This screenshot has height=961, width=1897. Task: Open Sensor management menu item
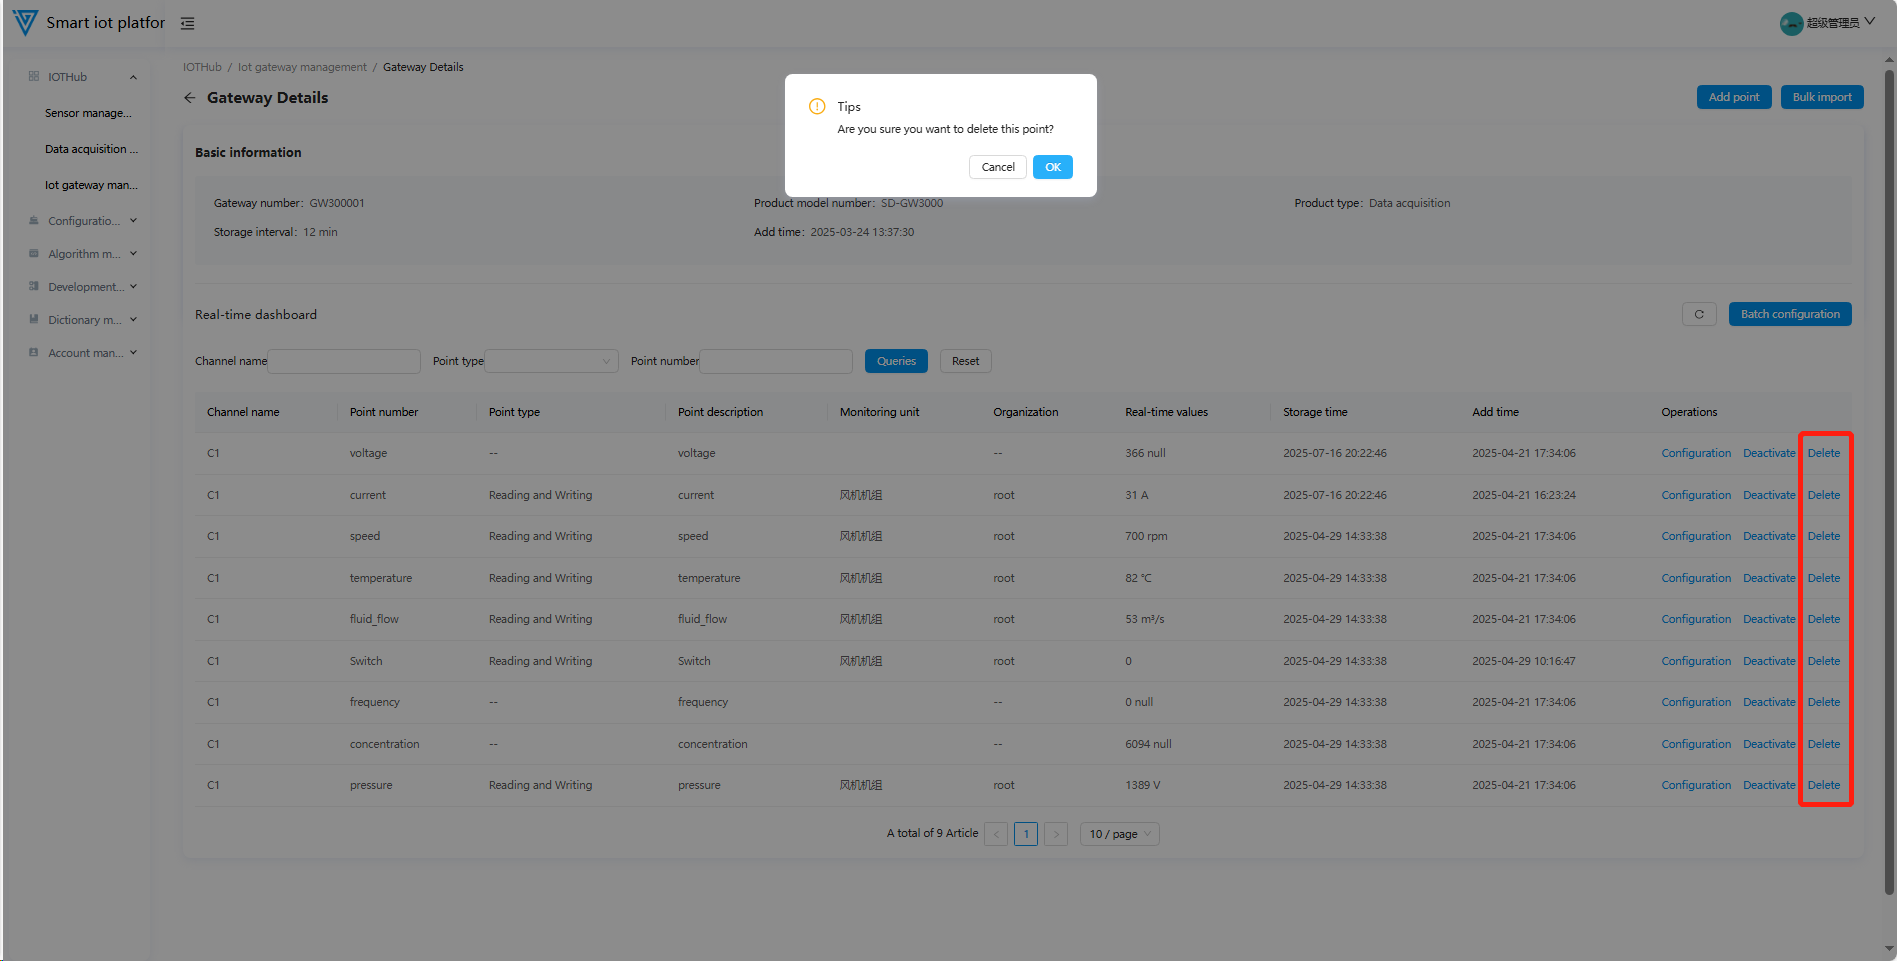(88, 113)
